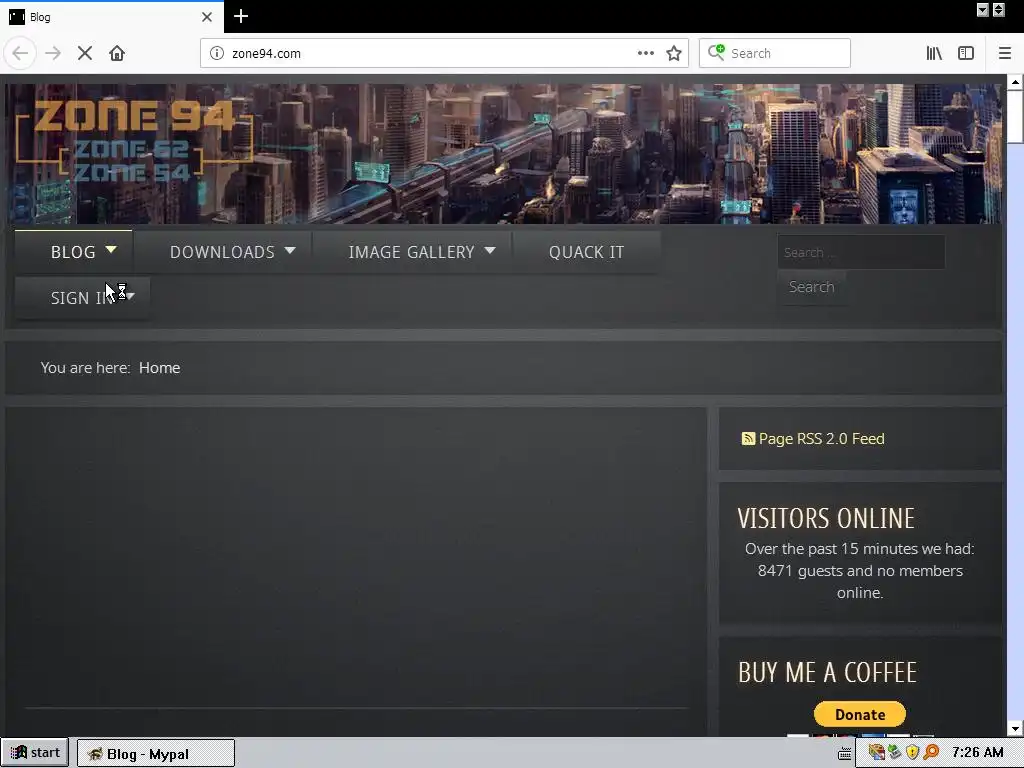Stop loading the page
The image size is (1024, 768).
pyautogui.click(x=84, y=54)
